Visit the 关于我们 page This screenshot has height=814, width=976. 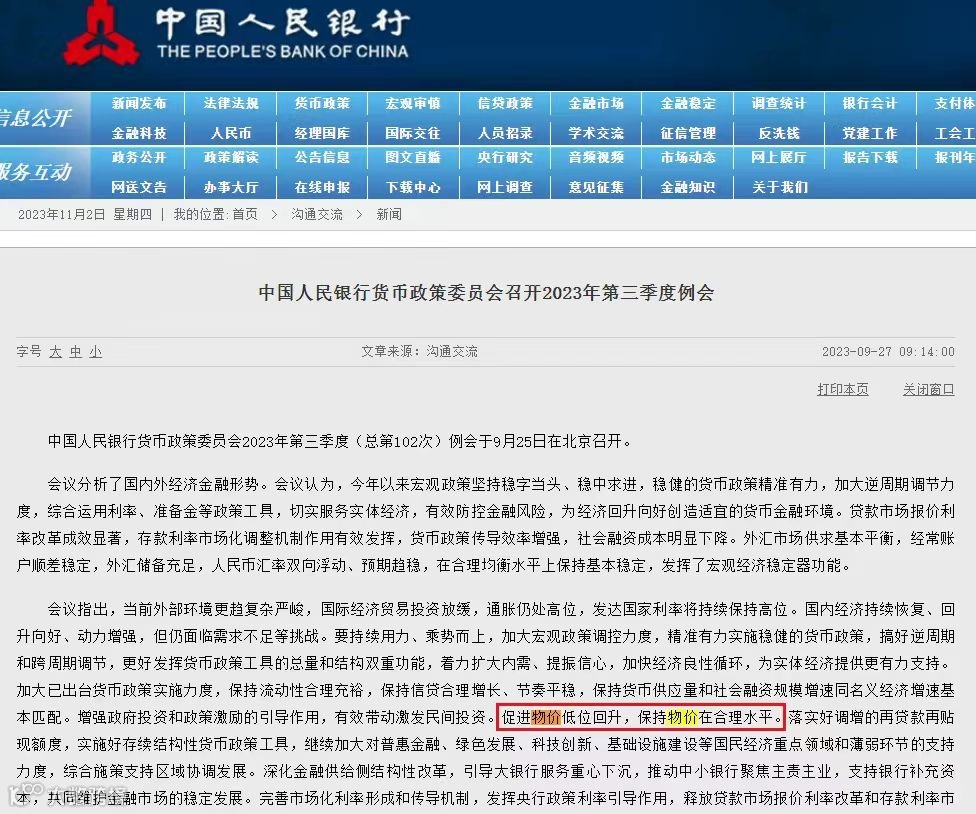(779, 187)
